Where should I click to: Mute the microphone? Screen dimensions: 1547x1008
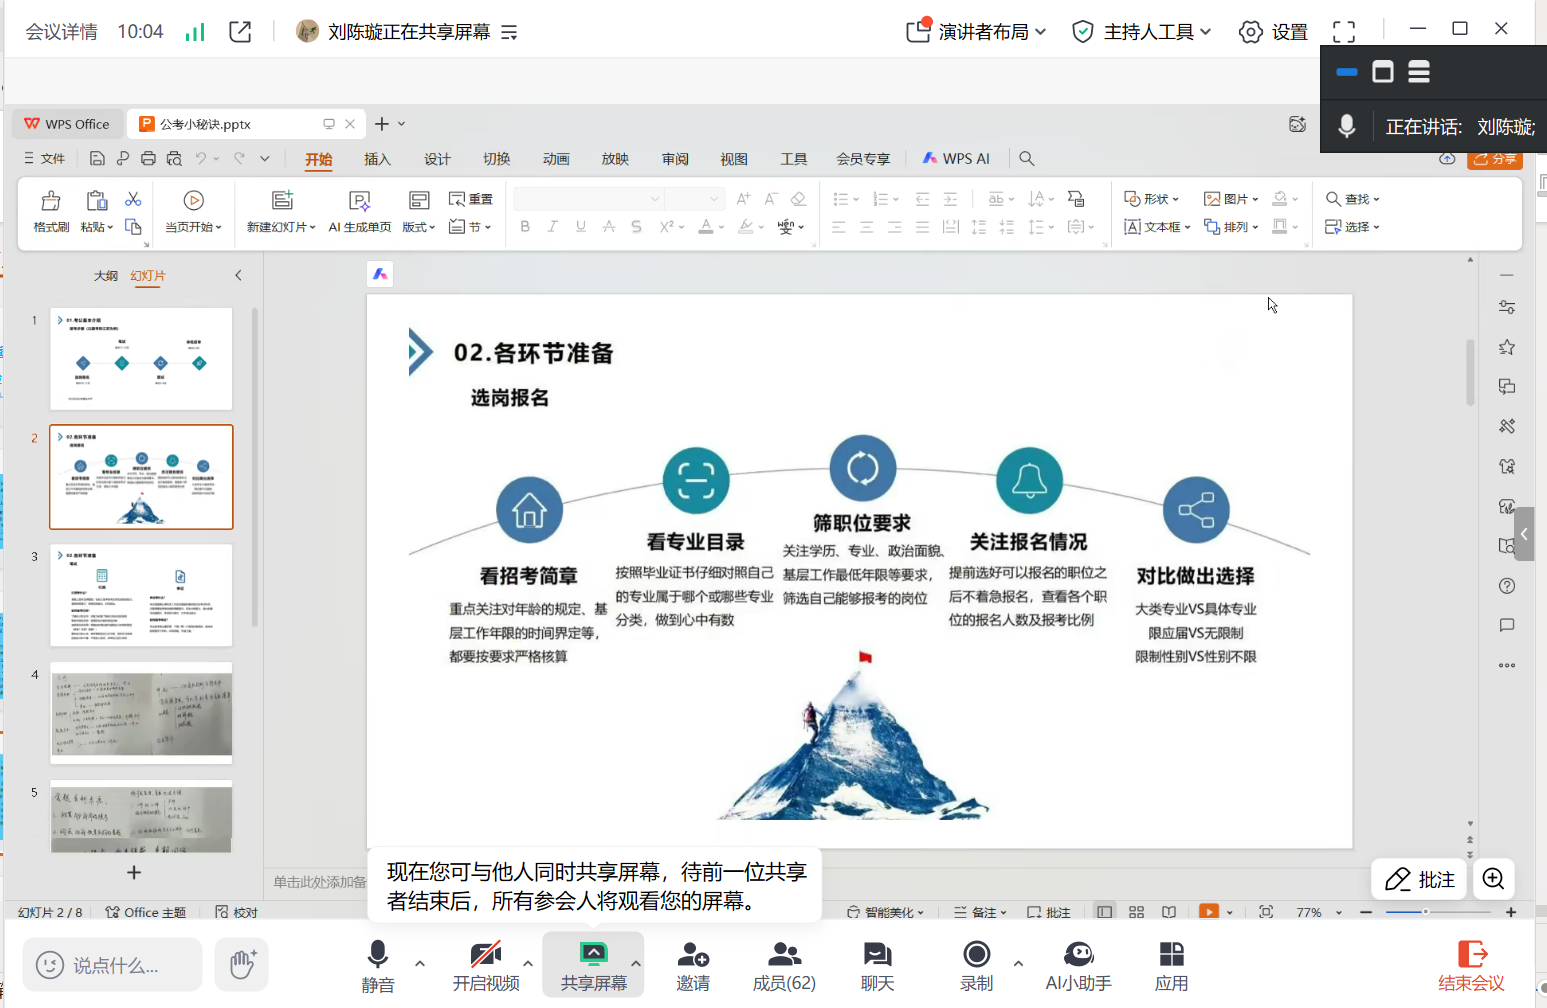(x=377, y=955)
